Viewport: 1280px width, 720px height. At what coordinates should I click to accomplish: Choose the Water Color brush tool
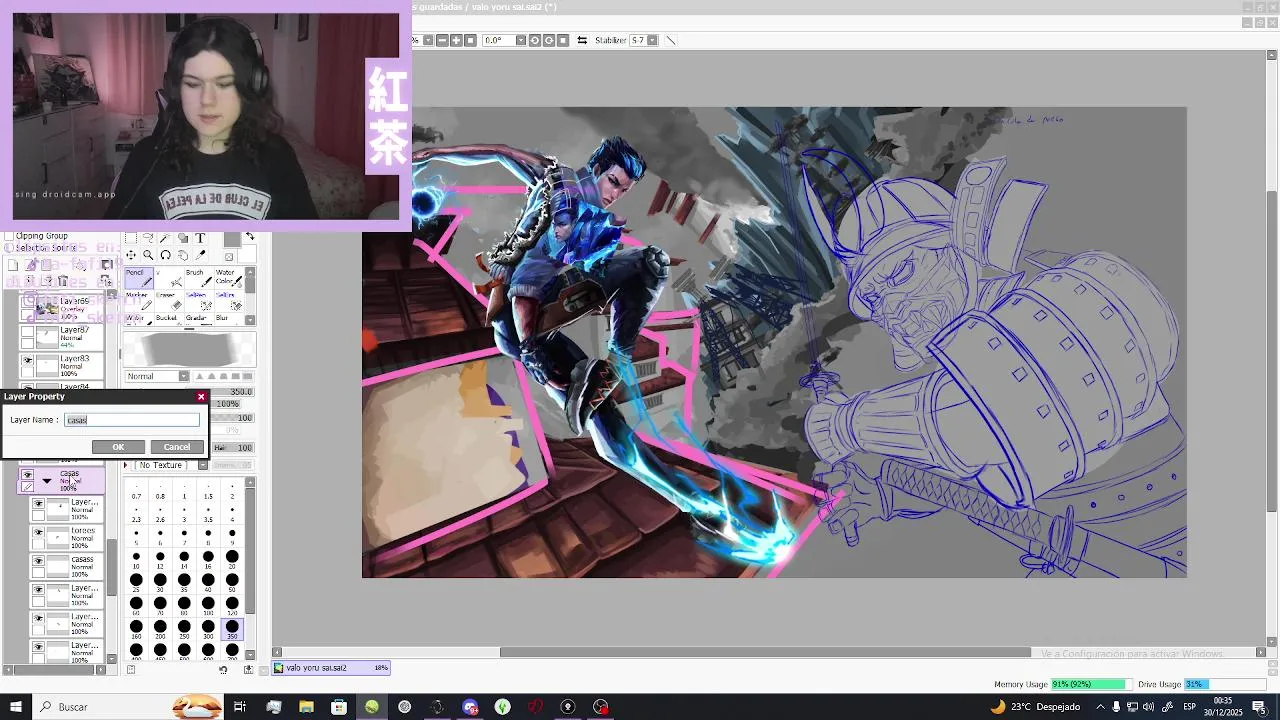229,278
